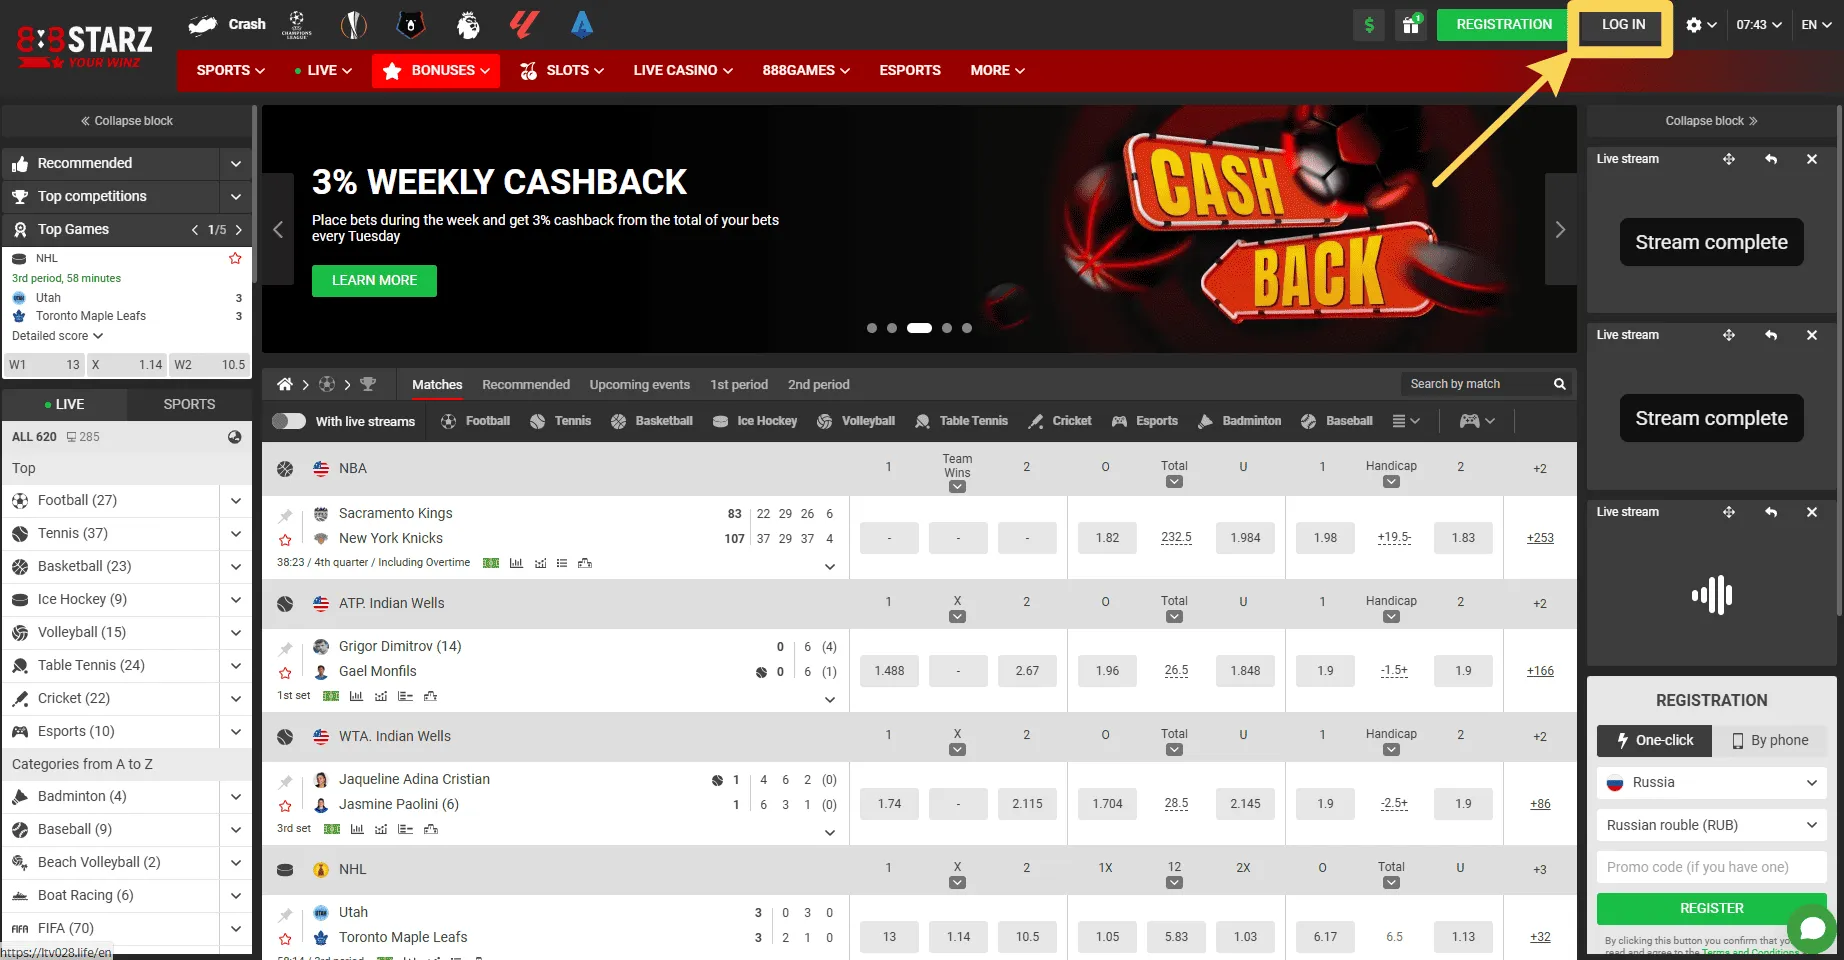1844x960 pixels.
Task: Open the more sports list dropdown
Action: 1406,421
